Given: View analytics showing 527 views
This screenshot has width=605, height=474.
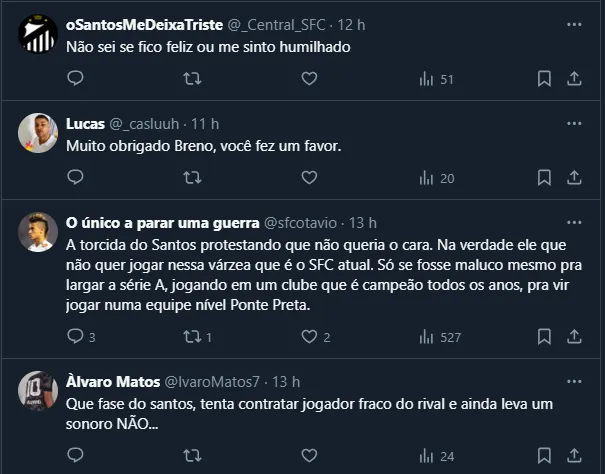Looking at the screenshot, I should [439, 337].
